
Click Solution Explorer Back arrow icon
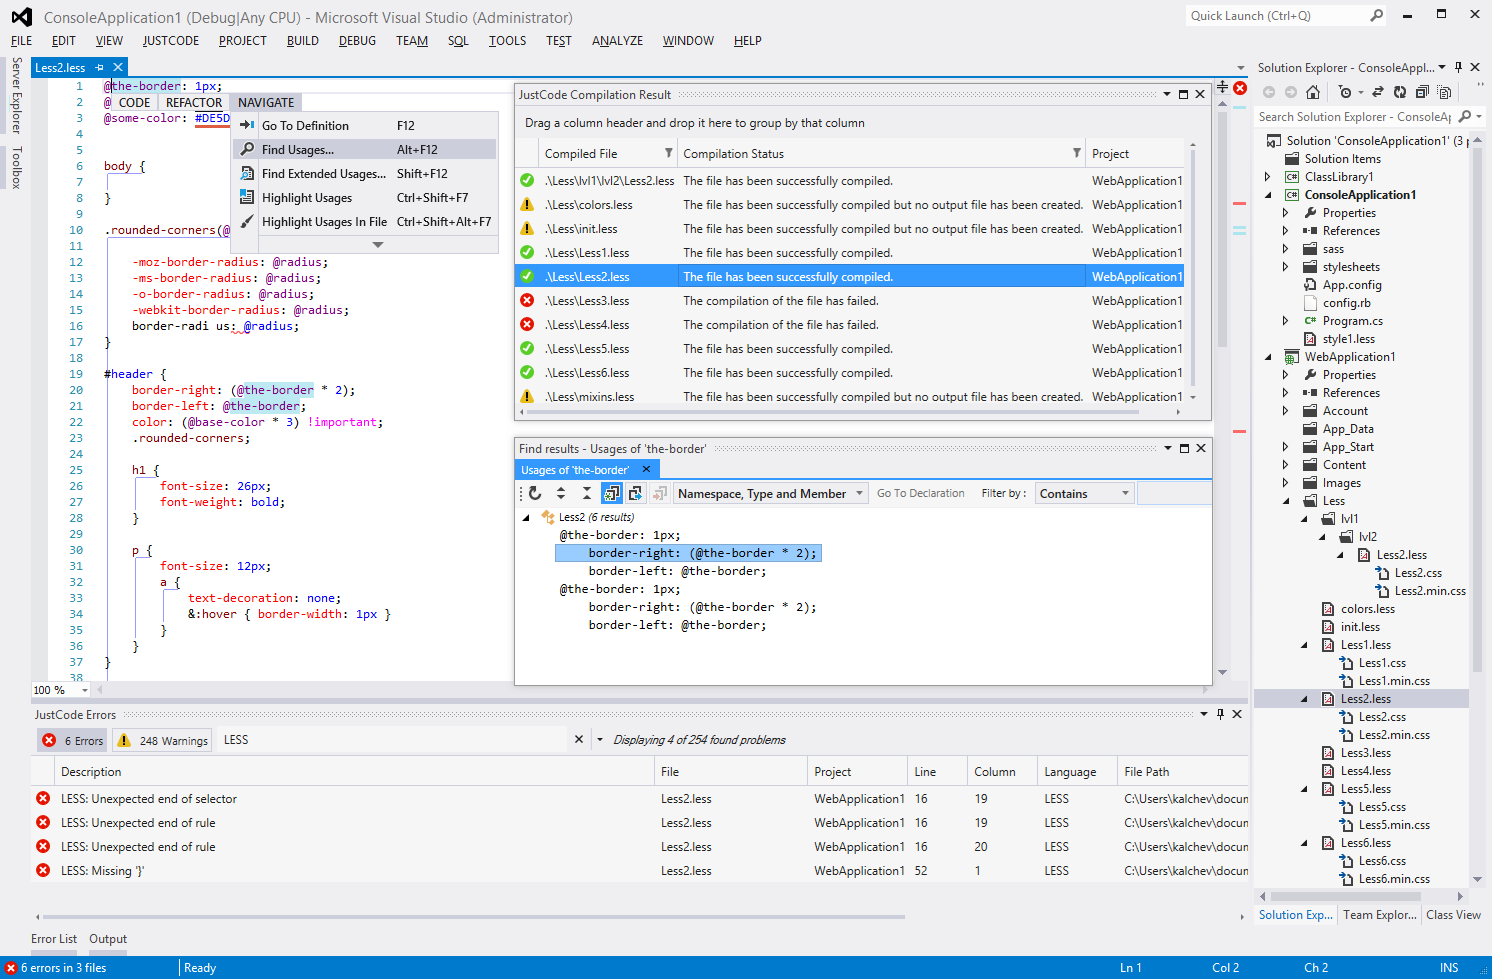1269,92
